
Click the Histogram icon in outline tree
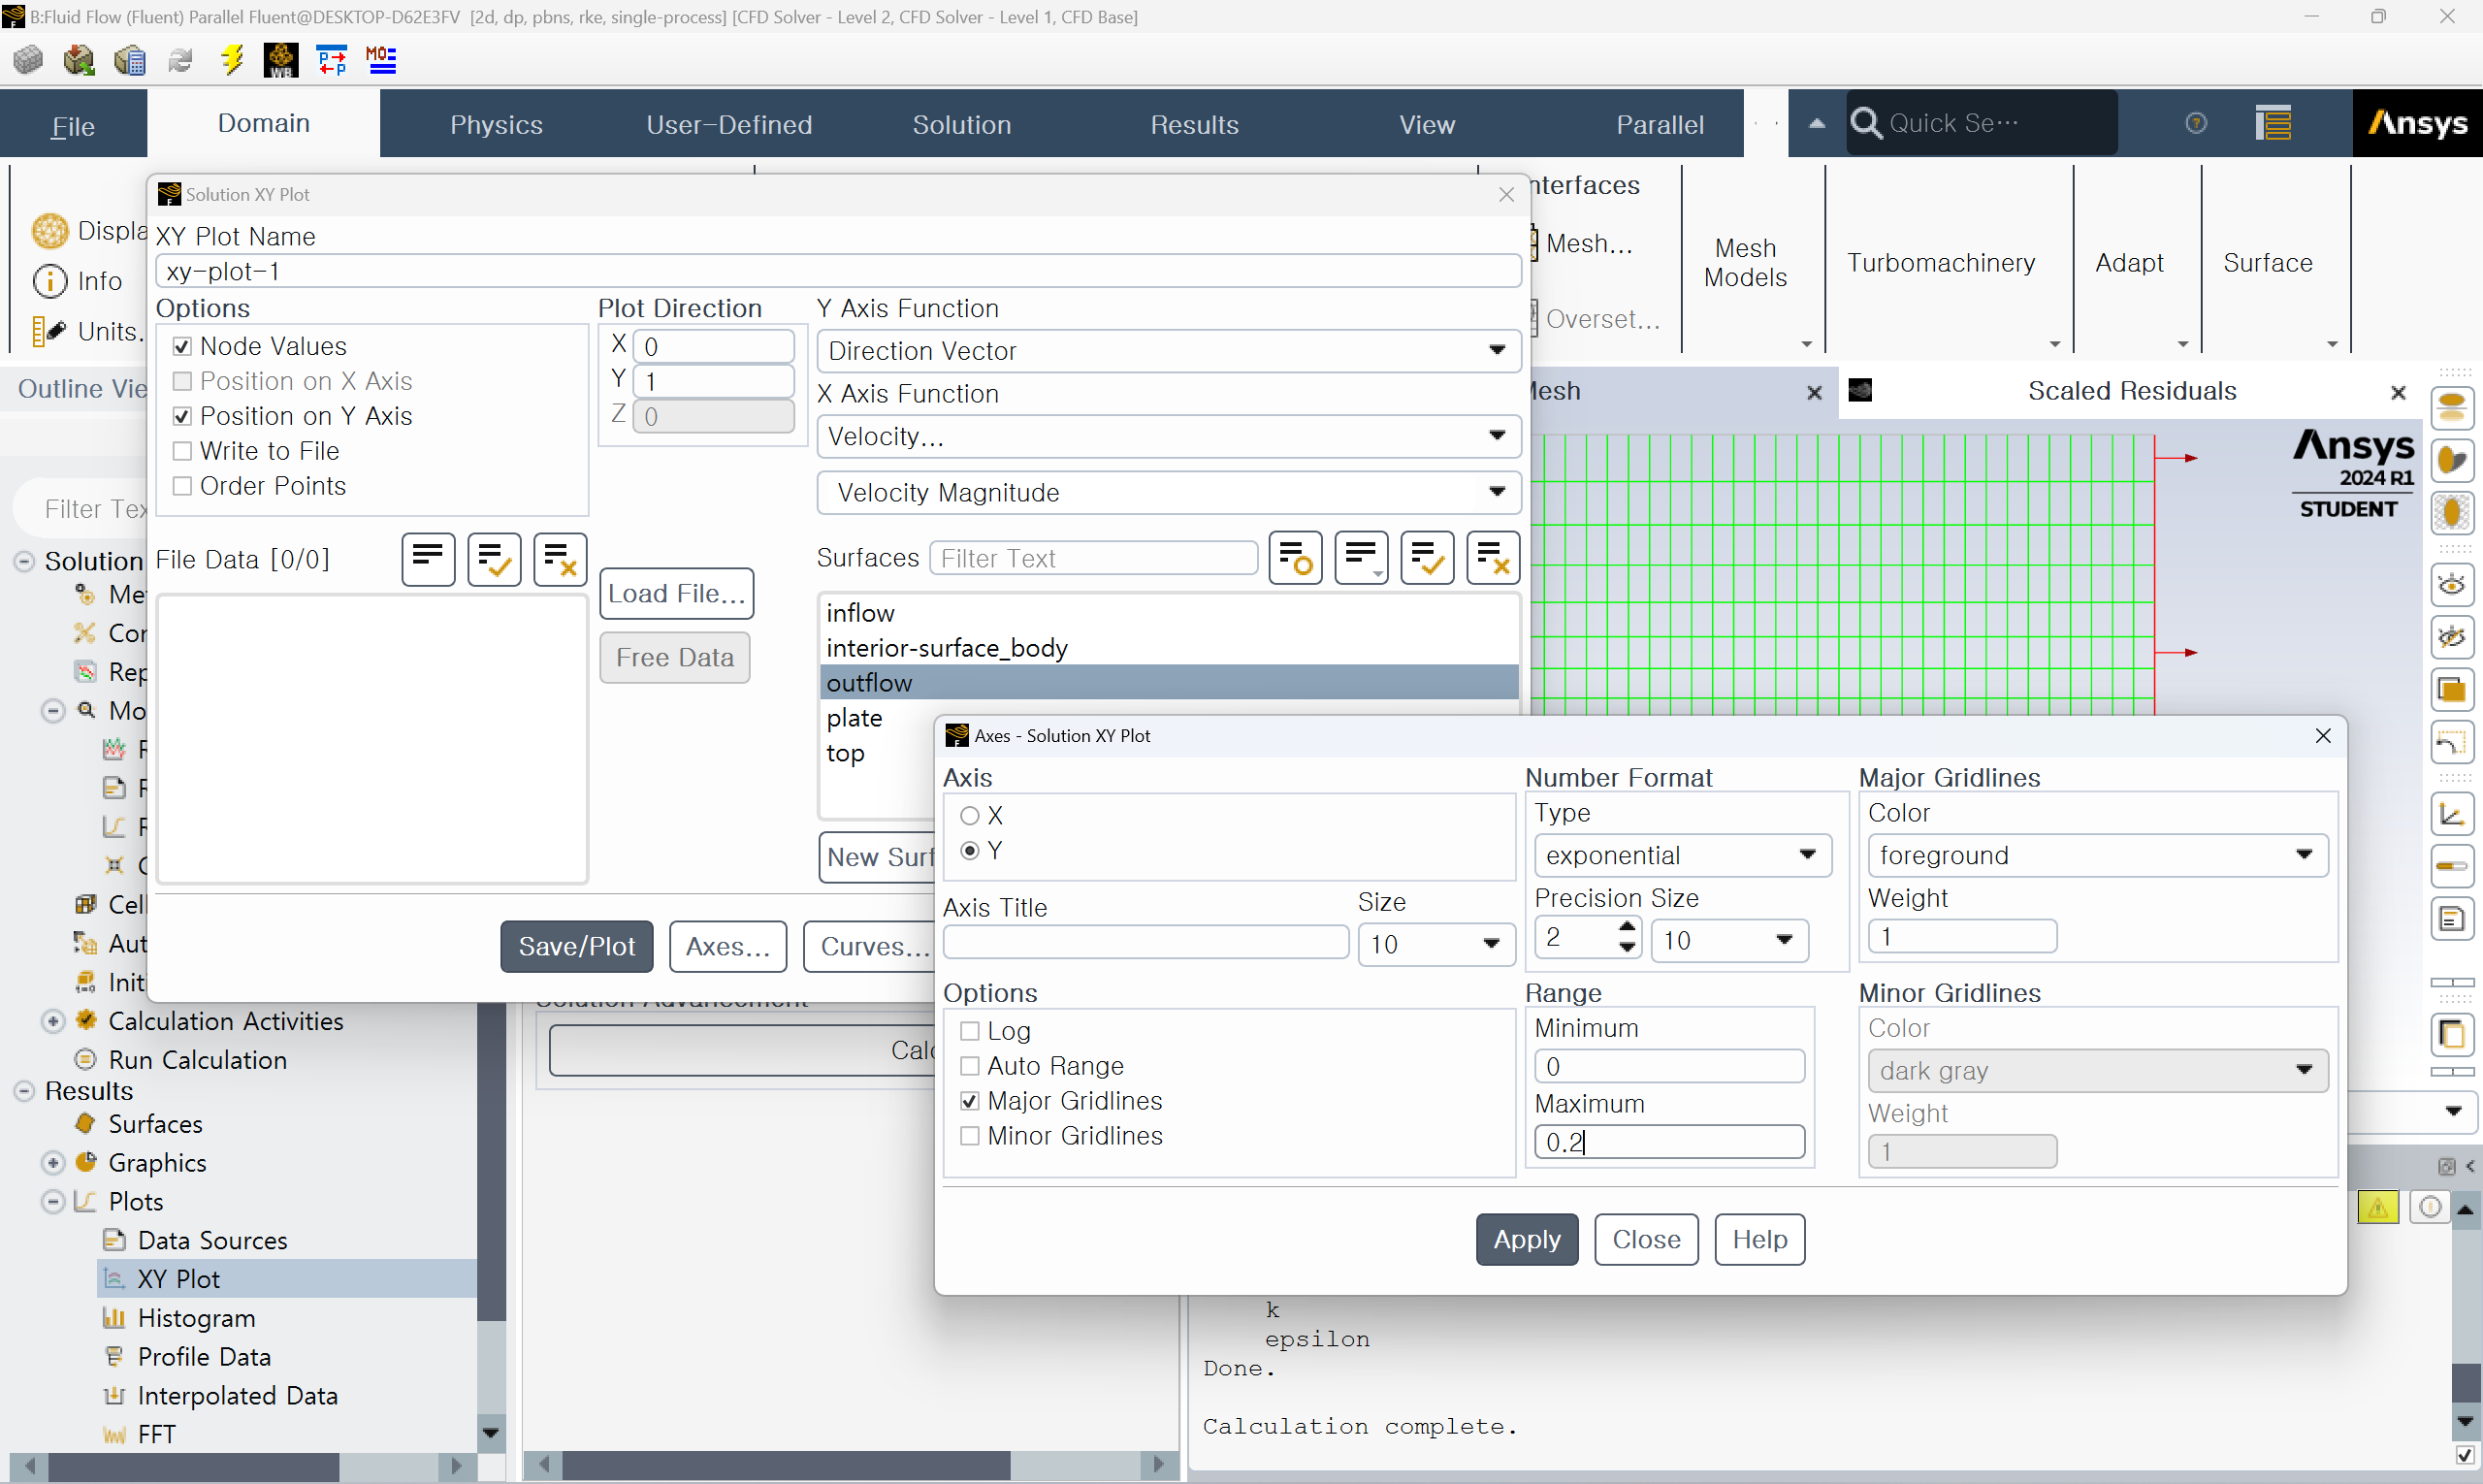(114, 1317)
